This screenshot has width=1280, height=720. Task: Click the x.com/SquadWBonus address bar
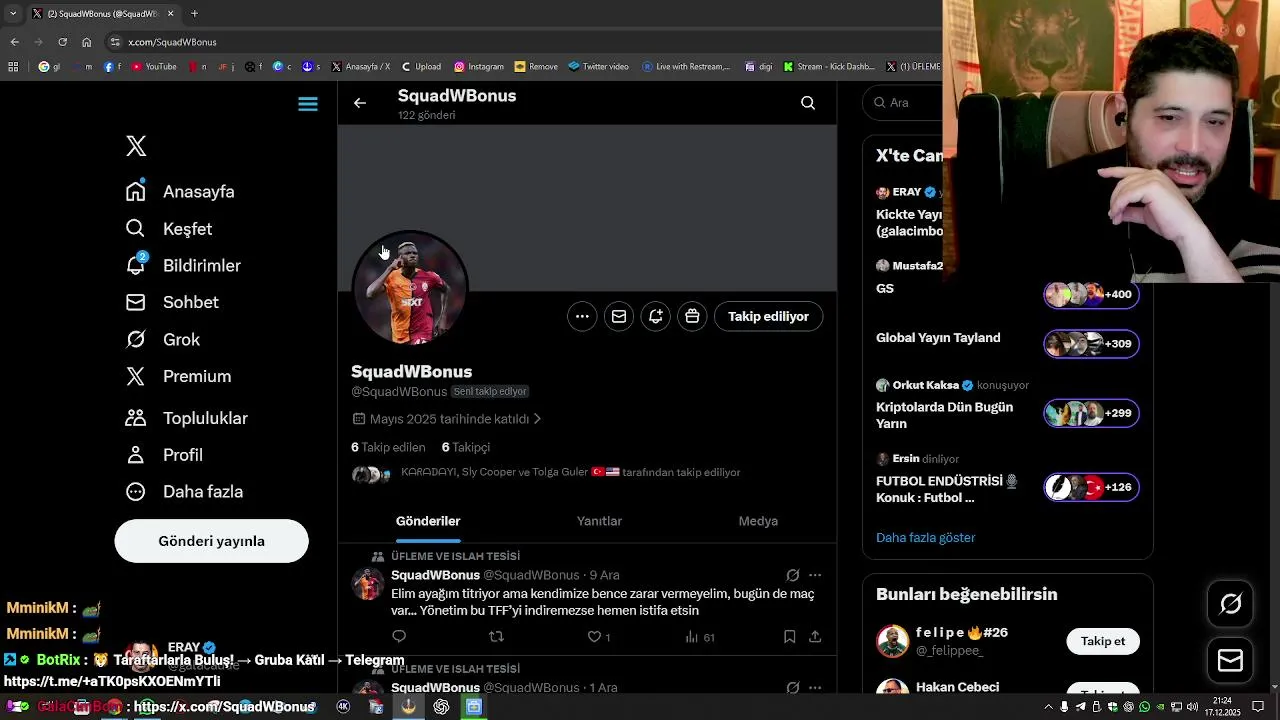[x=172, y=42]
